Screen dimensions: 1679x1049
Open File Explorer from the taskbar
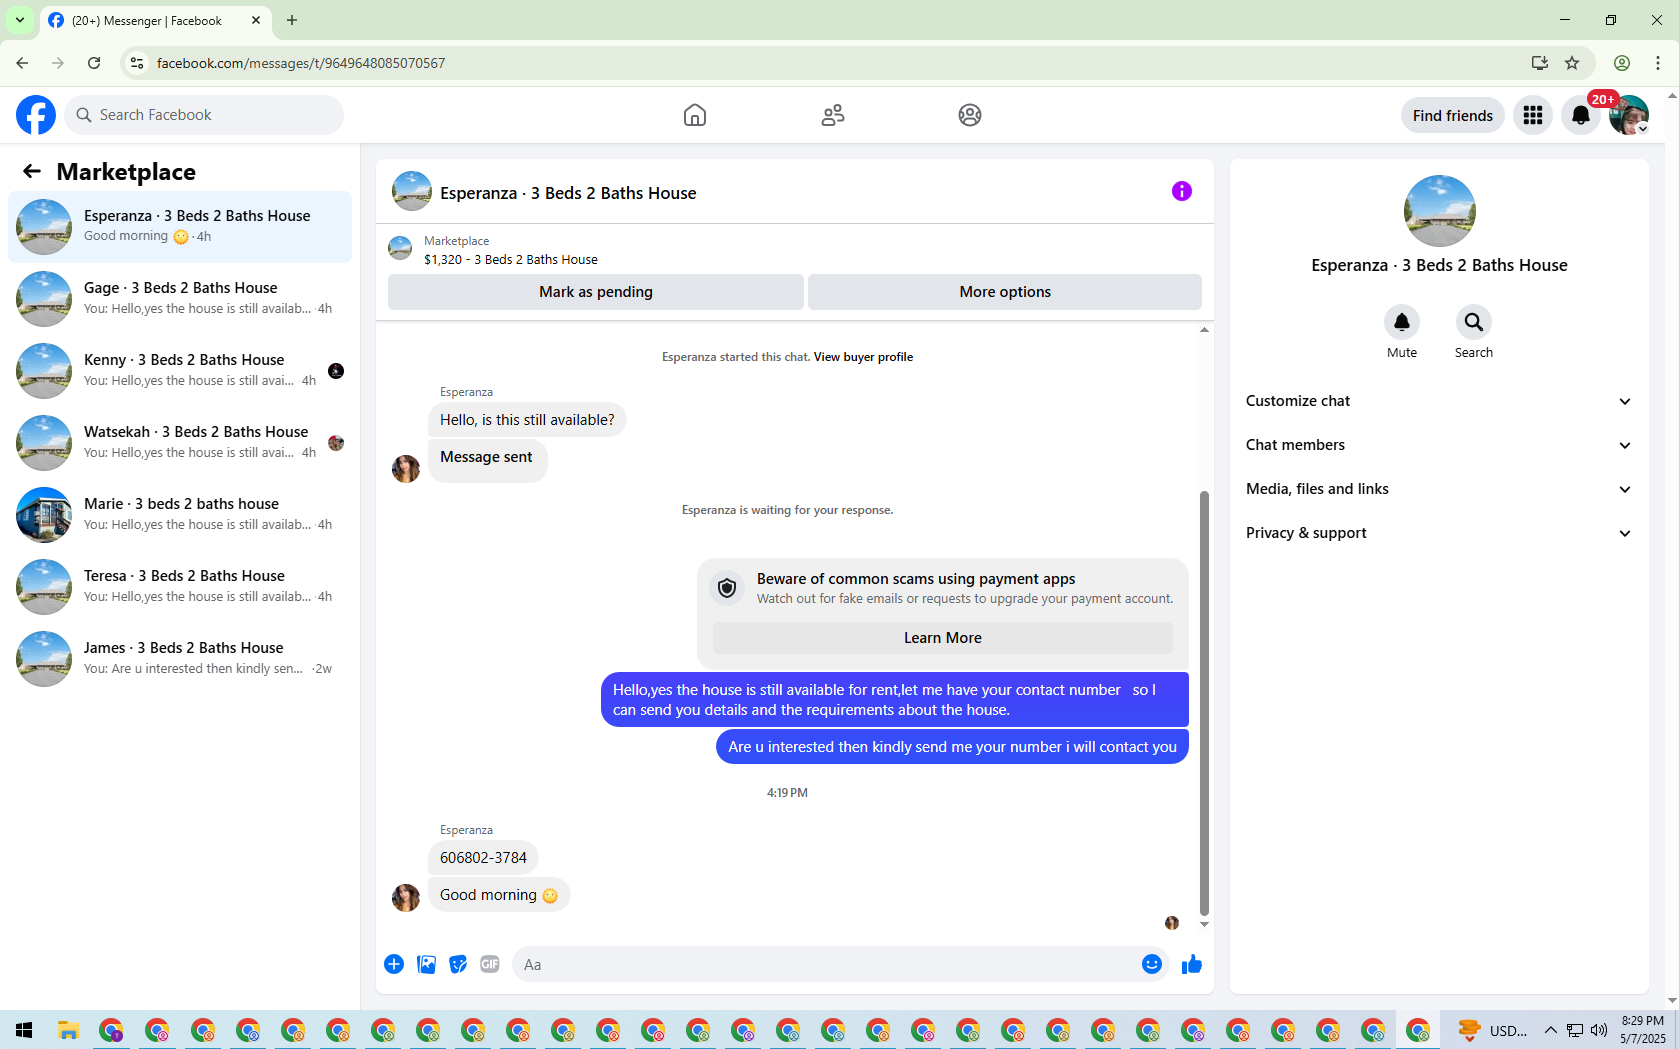(x=68, y=1030)
